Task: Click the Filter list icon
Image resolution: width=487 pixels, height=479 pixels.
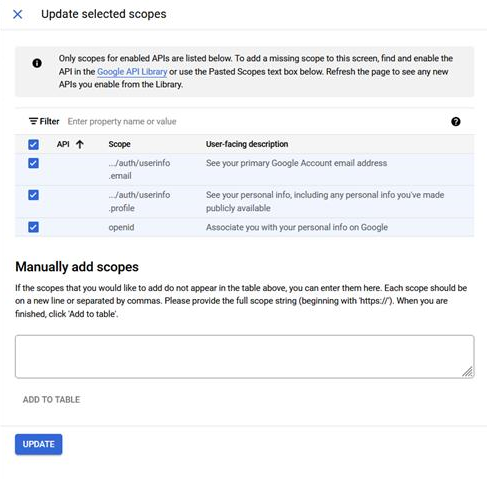Action: coord(33,121)
